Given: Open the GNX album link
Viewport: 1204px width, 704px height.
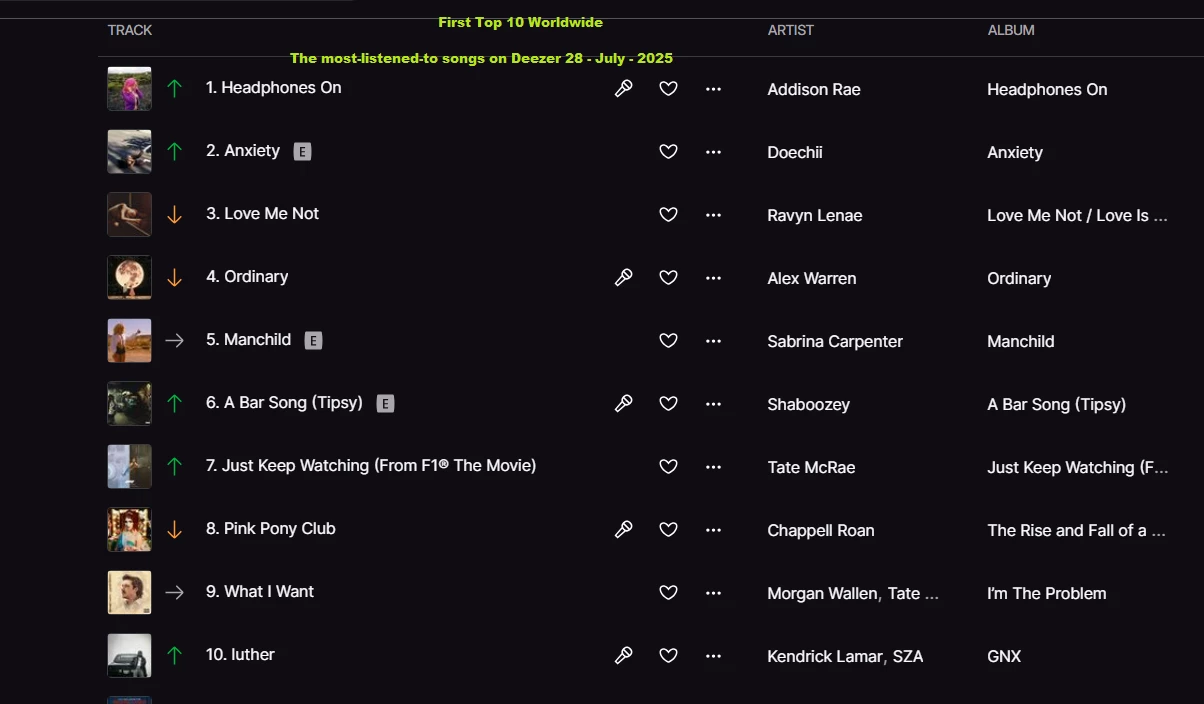Looking at the screenshot, I should 1004,656.
